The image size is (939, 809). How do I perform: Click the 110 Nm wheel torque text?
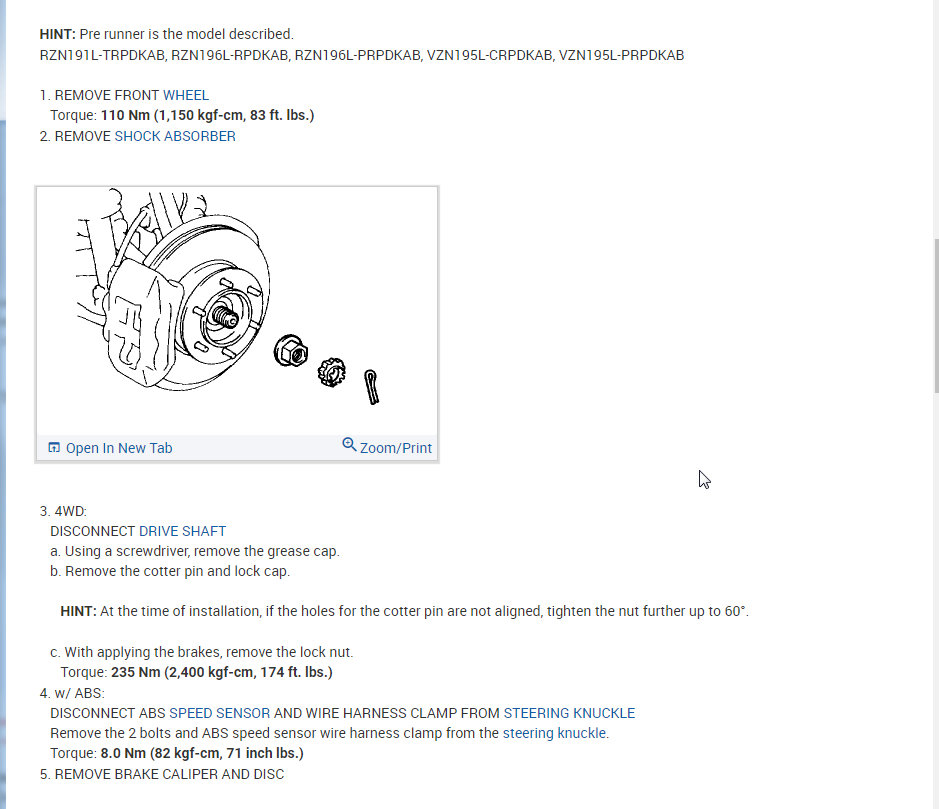click(x=207, y=115)
